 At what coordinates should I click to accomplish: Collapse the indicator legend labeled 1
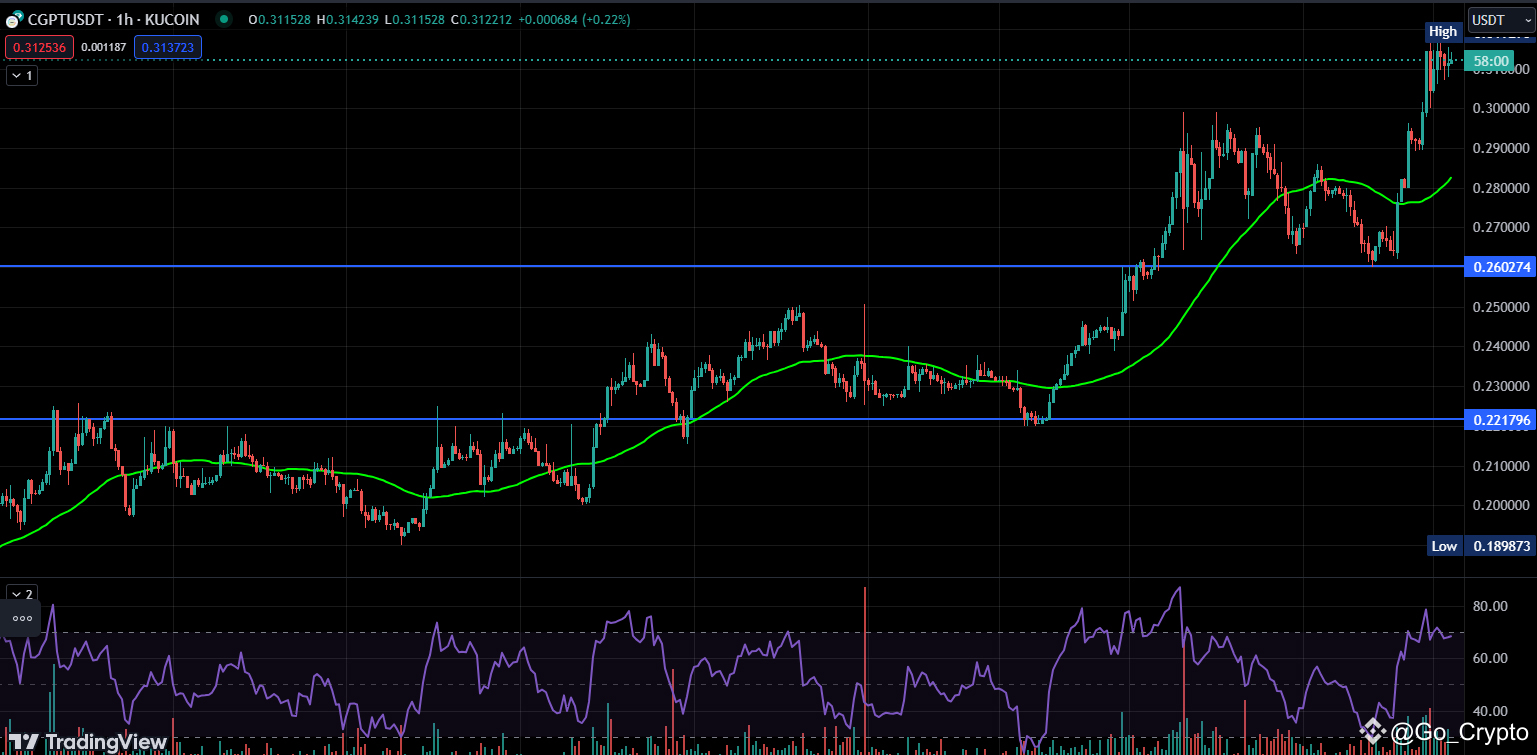22,75
